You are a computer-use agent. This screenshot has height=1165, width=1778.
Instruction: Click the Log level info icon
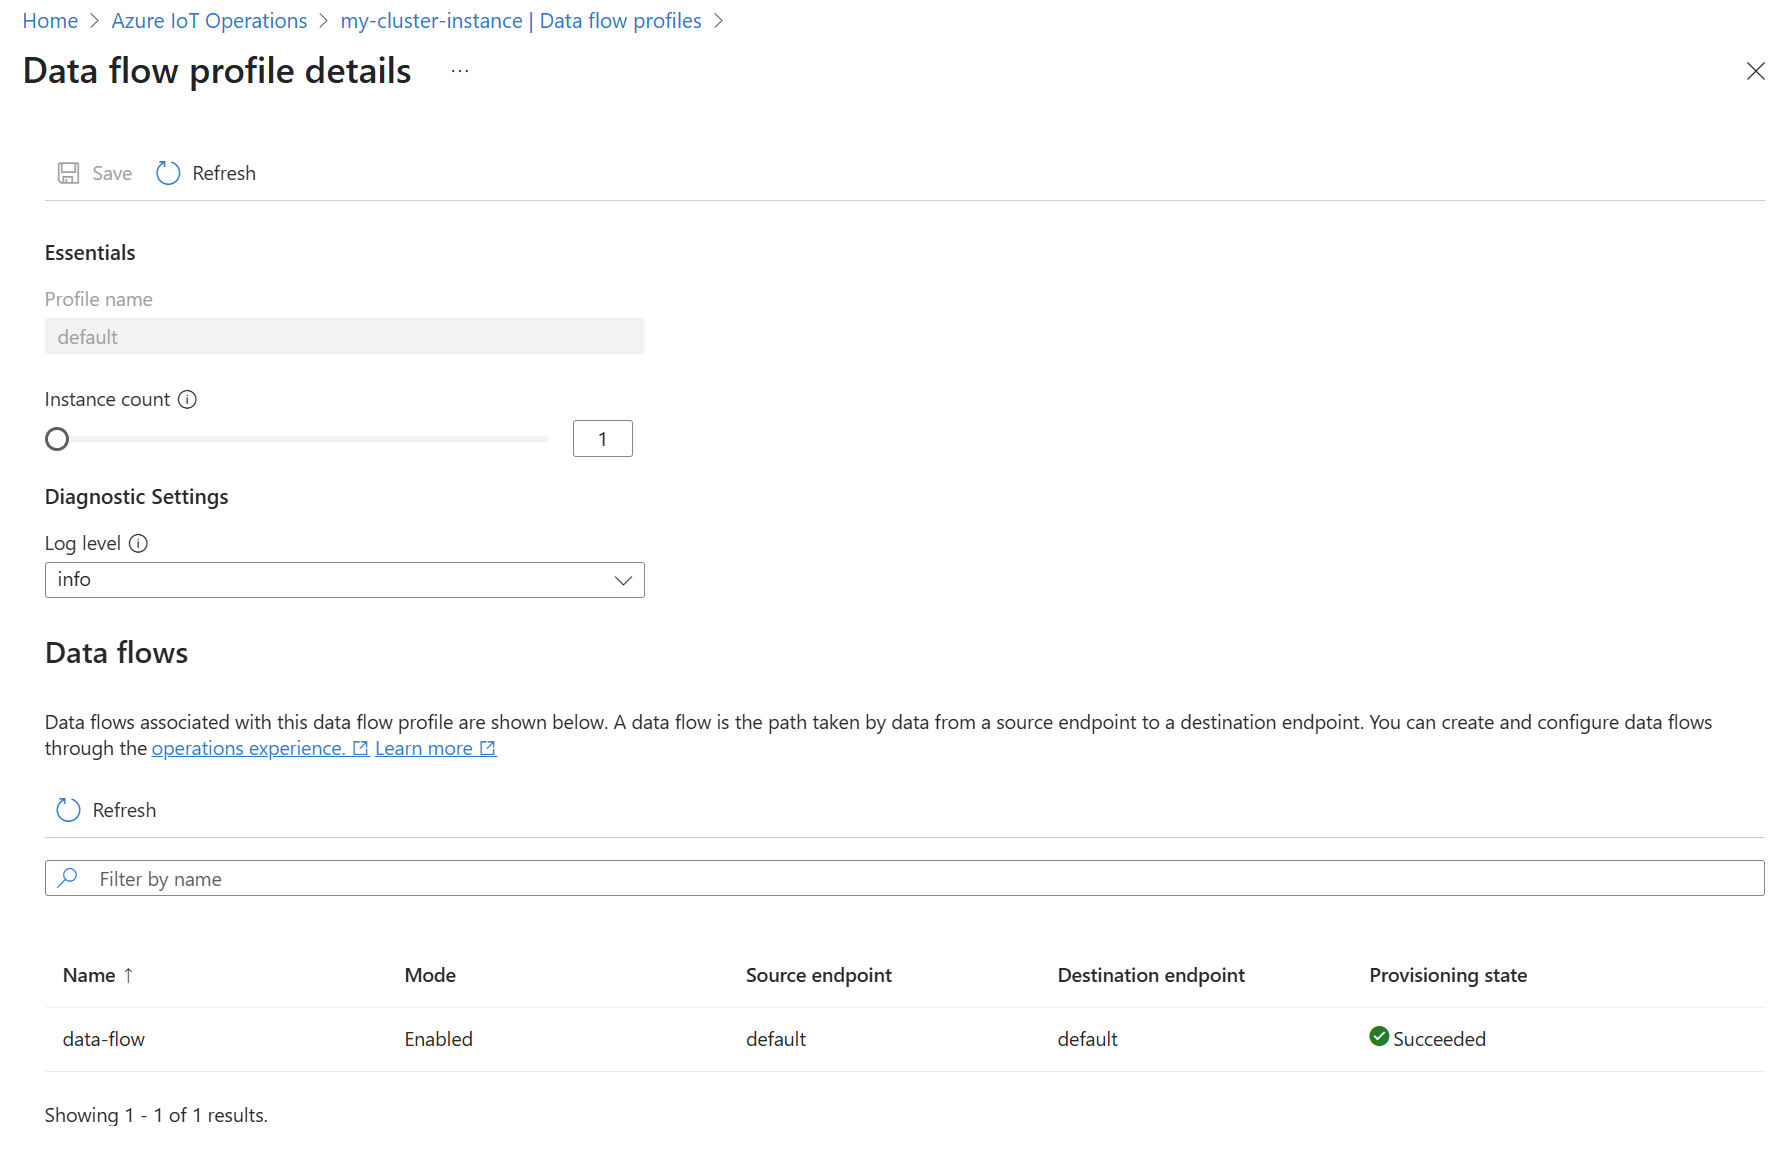click(139, 543)
